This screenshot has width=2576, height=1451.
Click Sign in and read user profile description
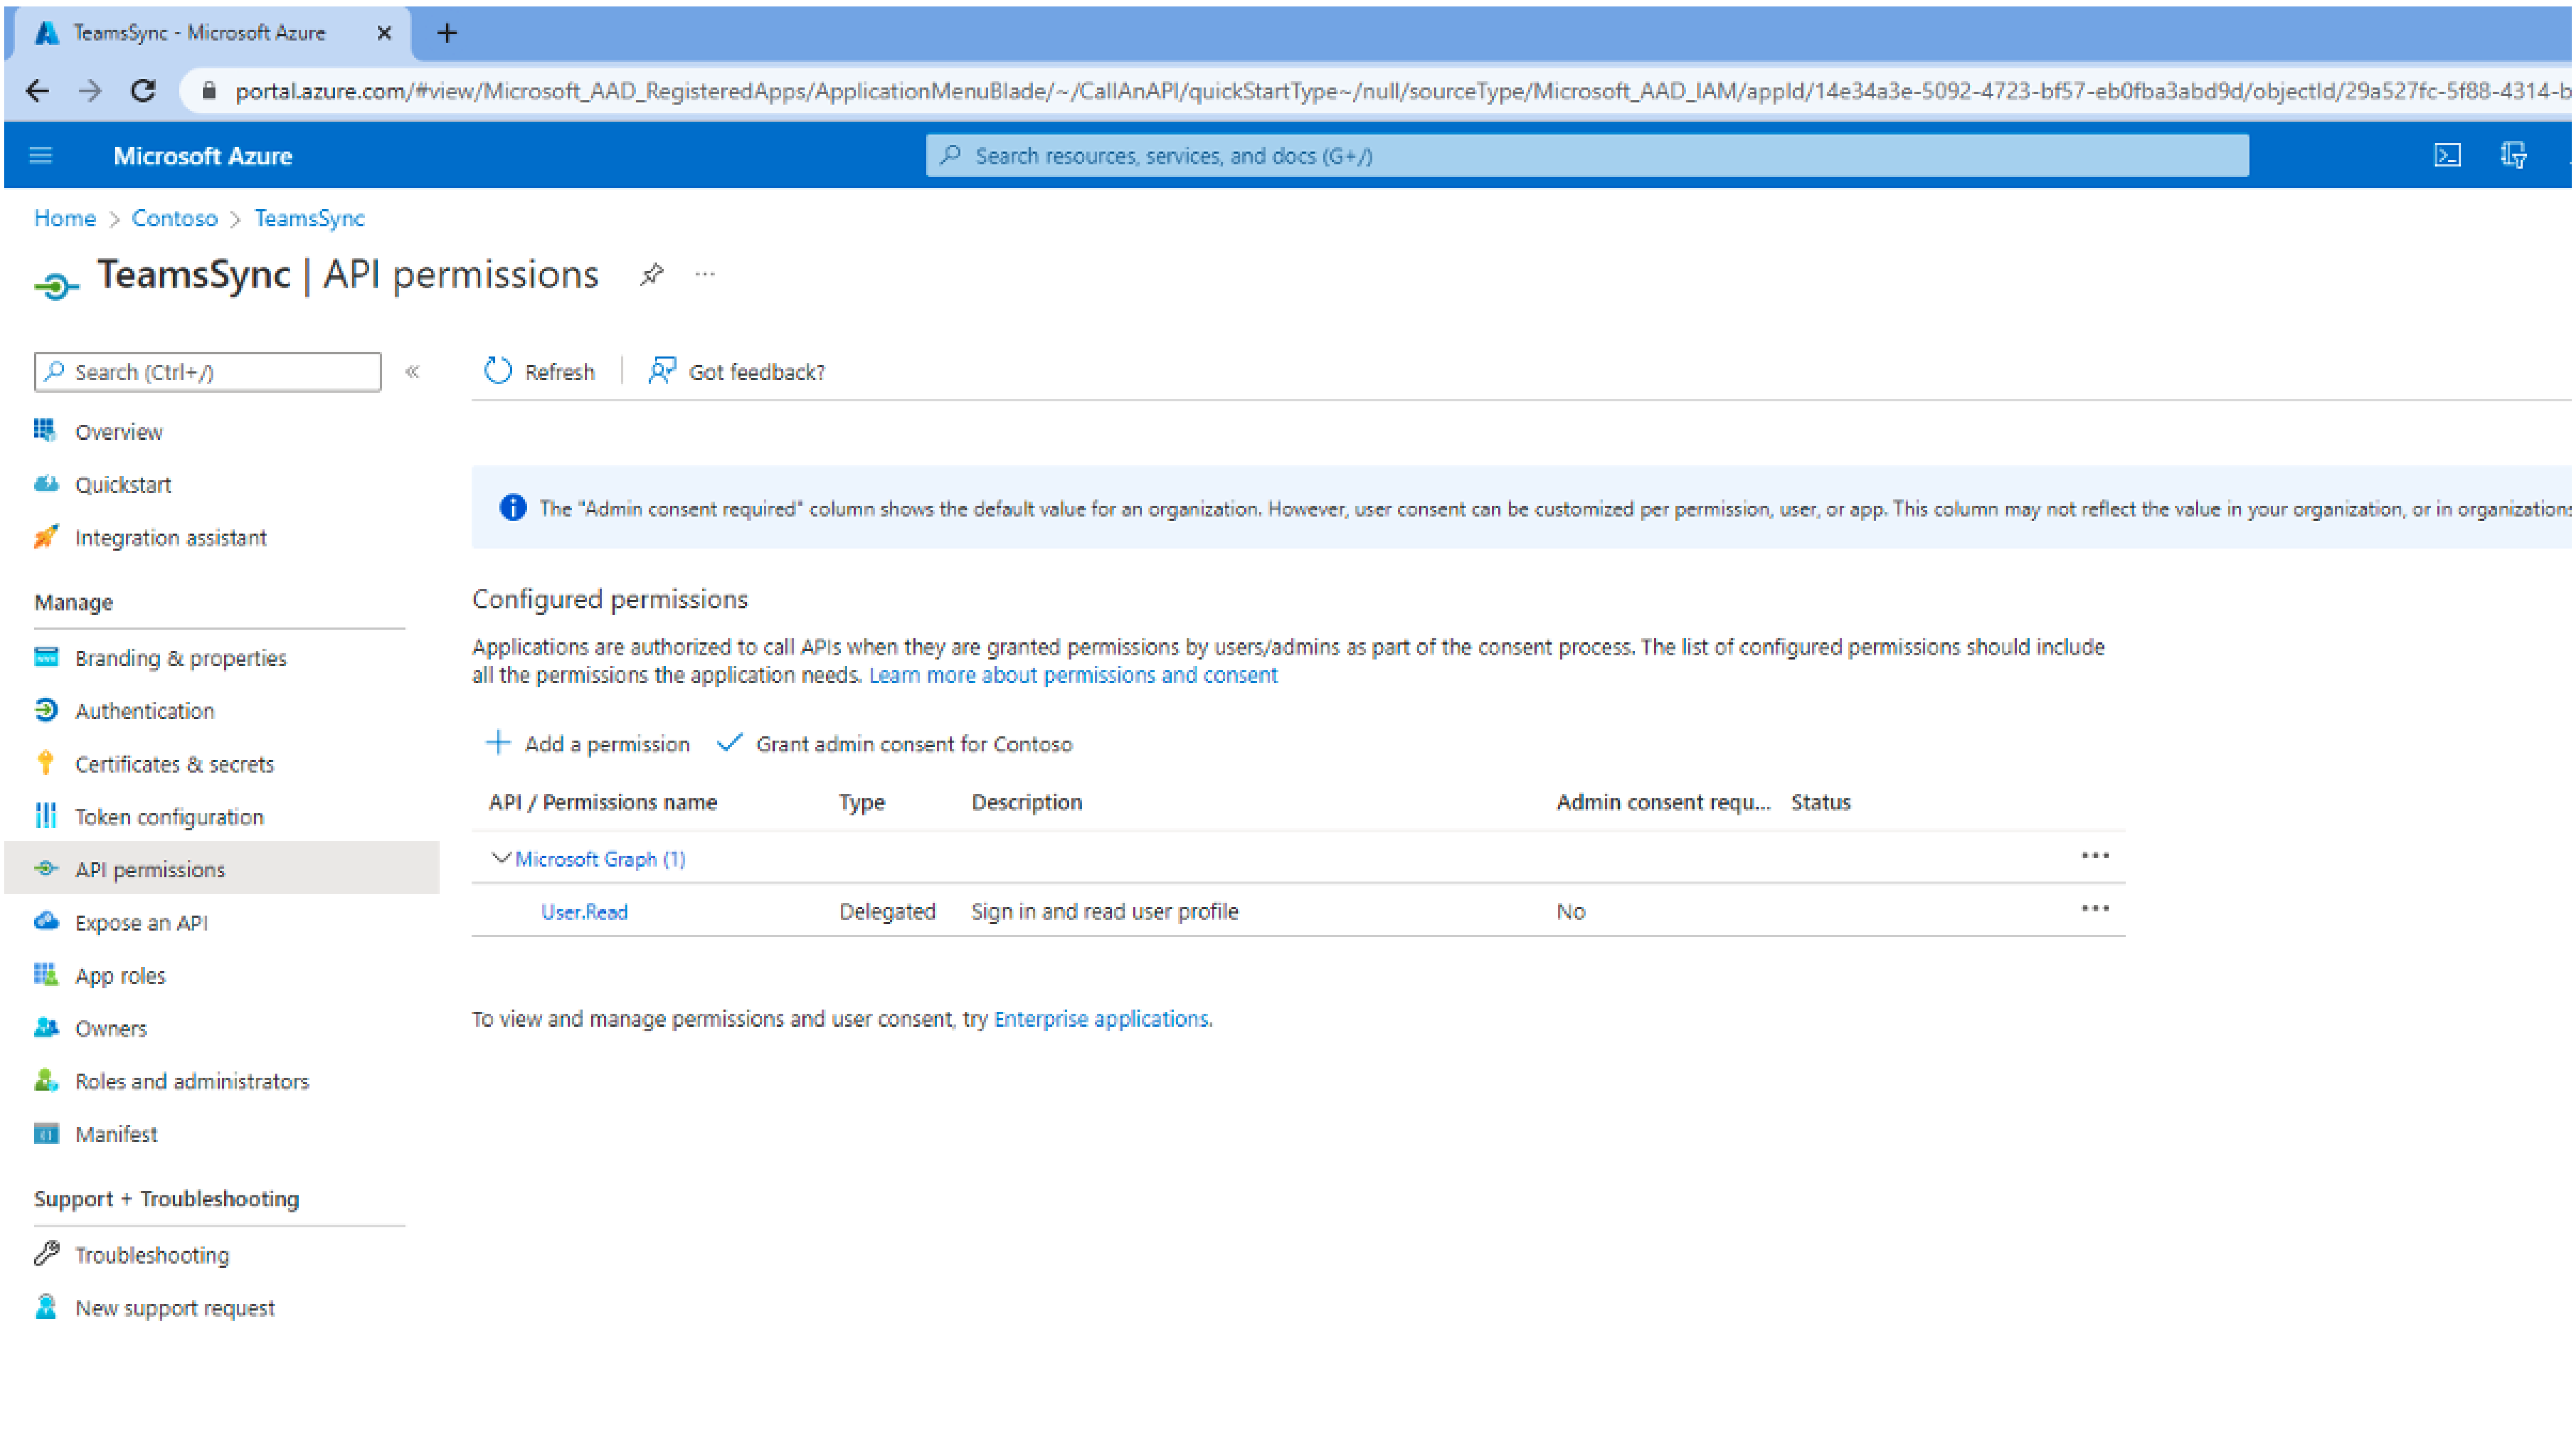point(1105,912)
